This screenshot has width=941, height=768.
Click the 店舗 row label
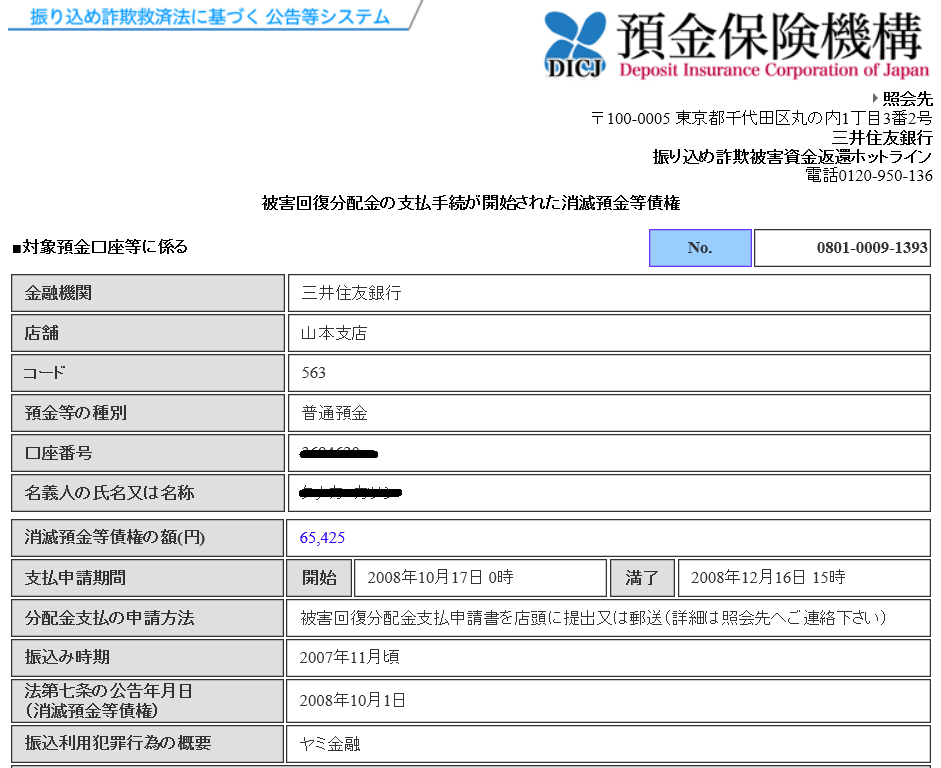[148, 333]
